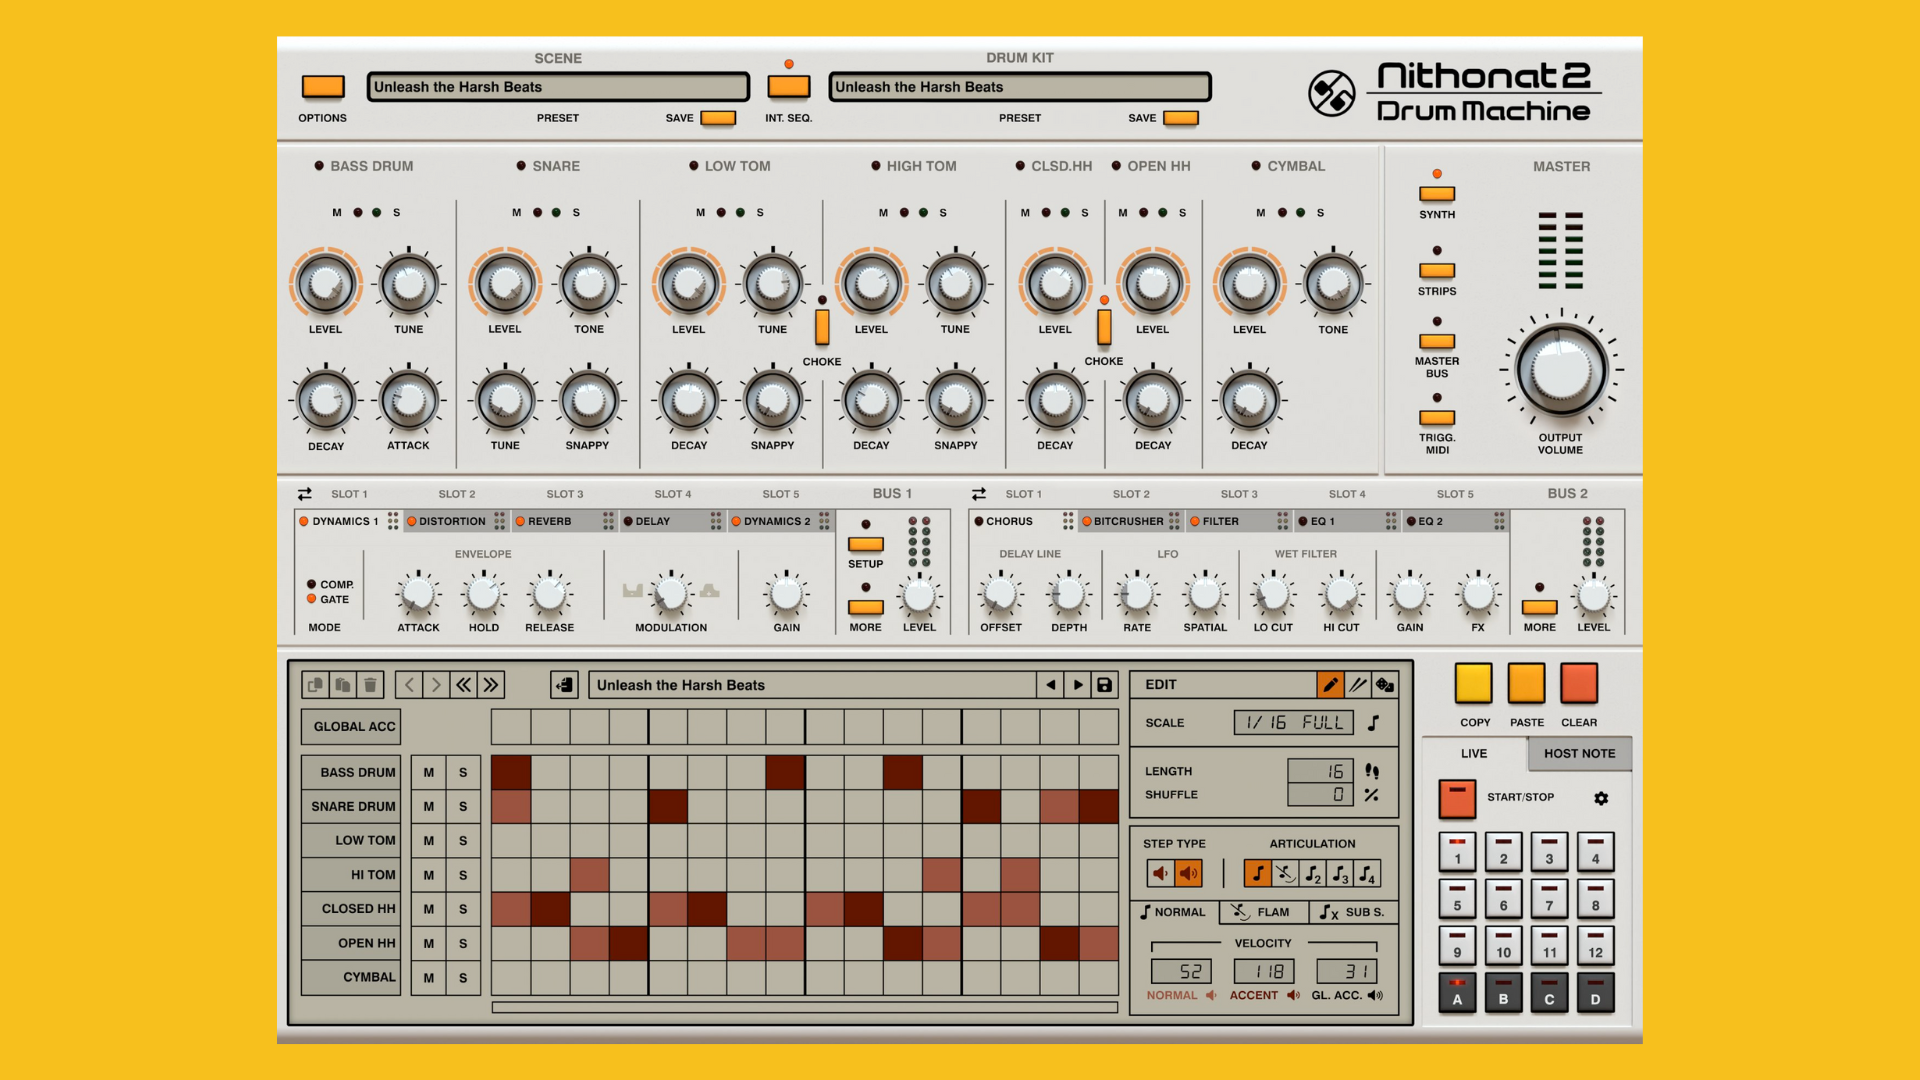The height and width of the screenshot is (1080, 1920).
Task: Load the next pattern preset
Action: [1078, 685]
